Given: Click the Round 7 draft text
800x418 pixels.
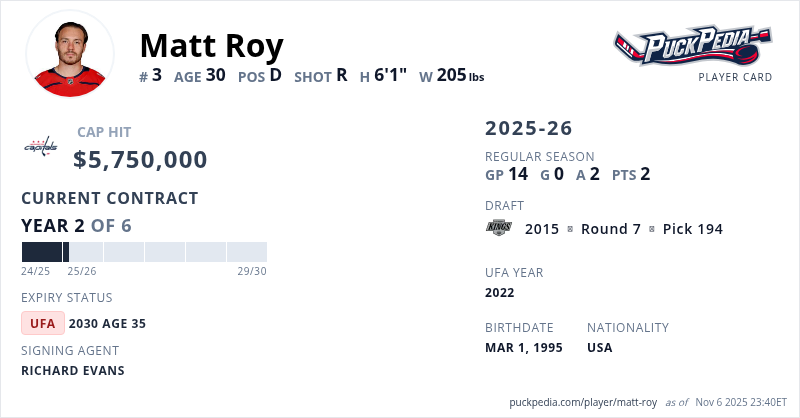Looking at the screenshot, I should pyautogui.click(x=610, y=229).
